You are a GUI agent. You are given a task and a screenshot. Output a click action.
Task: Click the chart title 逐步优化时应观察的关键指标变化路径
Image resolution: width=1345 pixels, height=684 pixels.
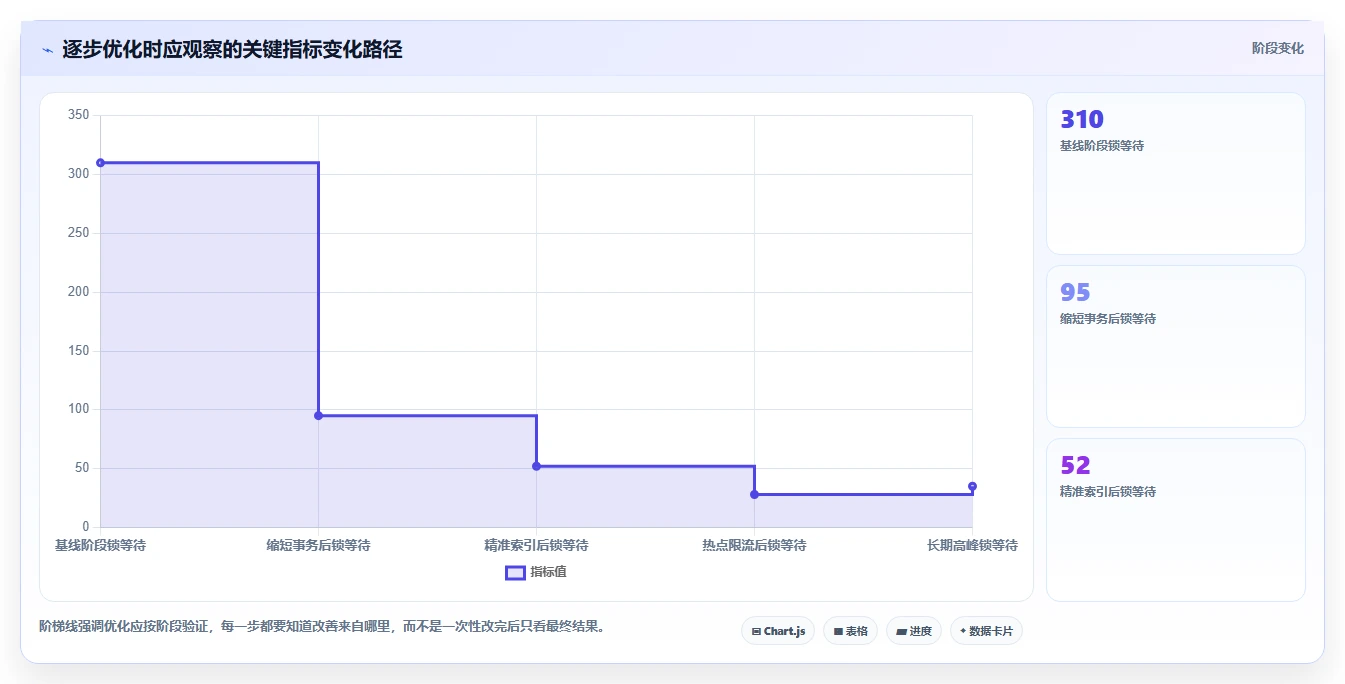pos(232,49)
